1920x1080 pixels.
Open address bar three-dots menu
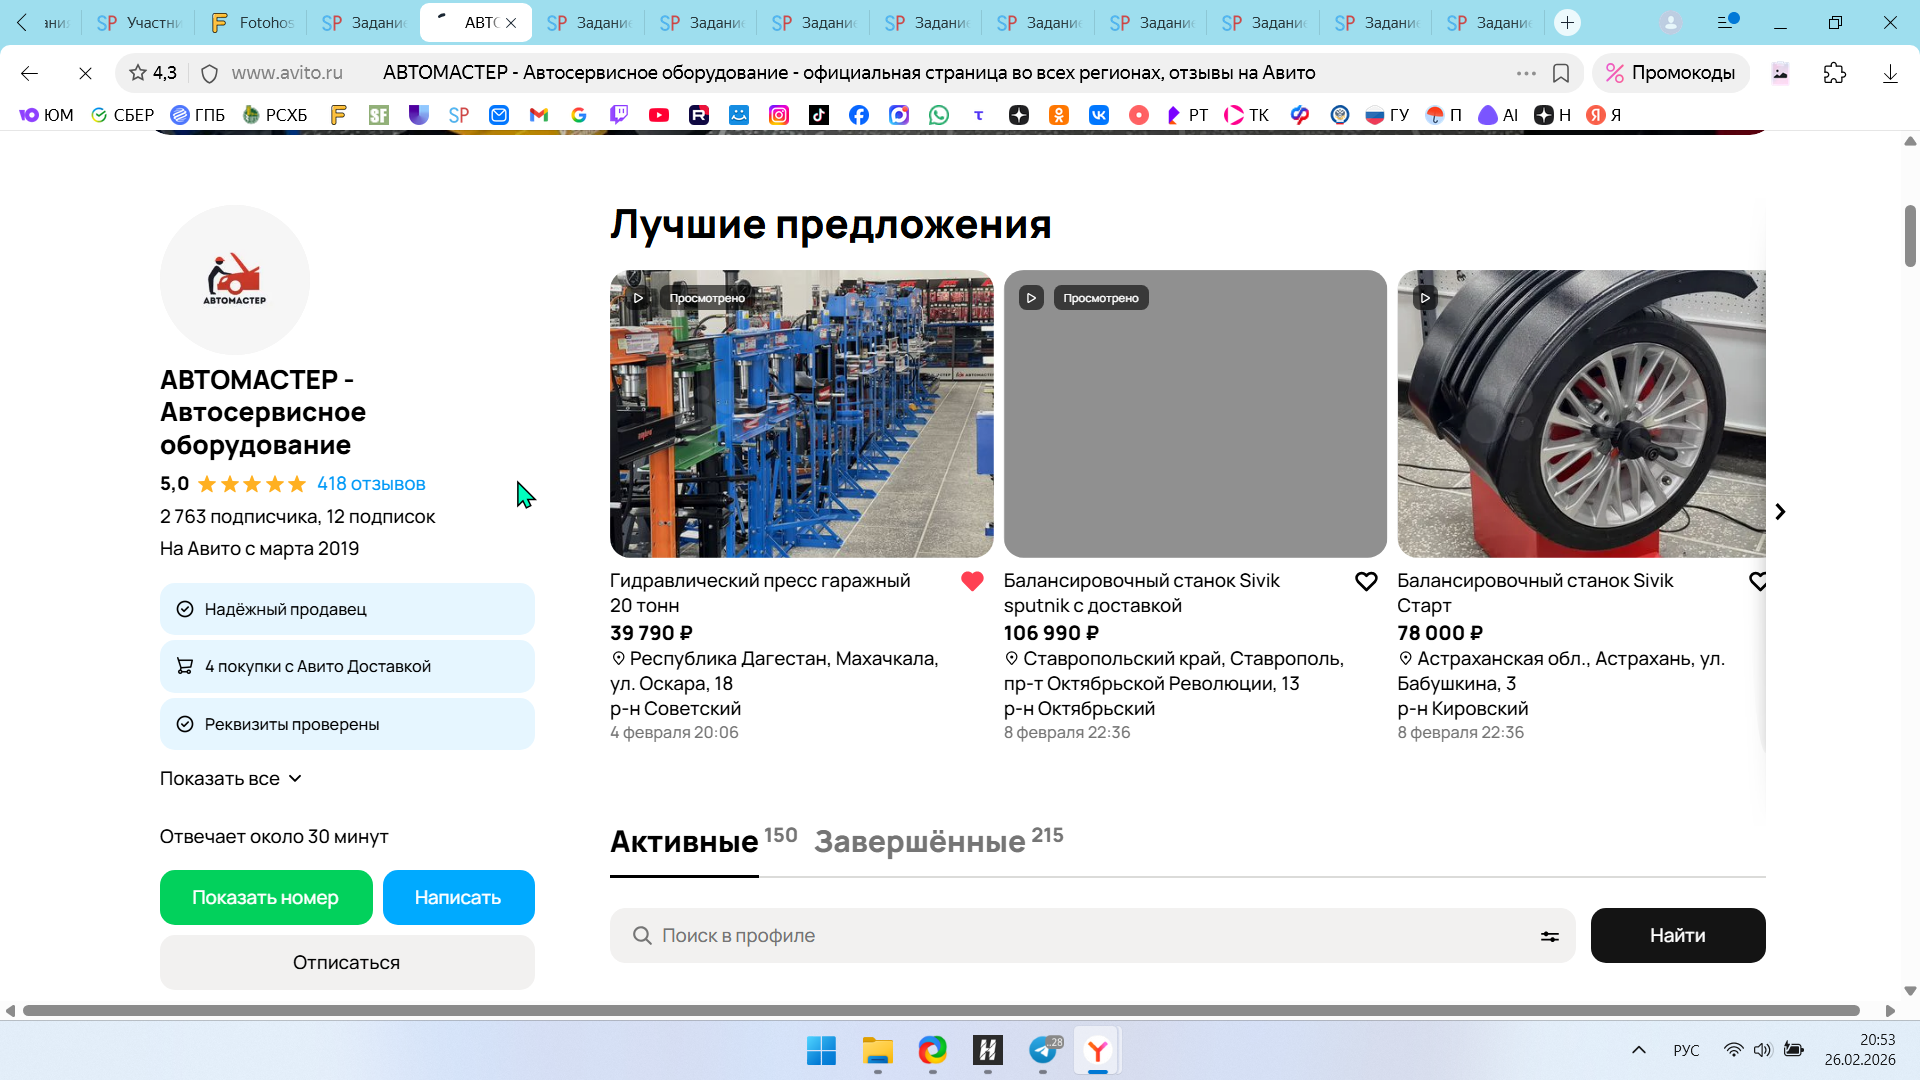click(1526, 73)
